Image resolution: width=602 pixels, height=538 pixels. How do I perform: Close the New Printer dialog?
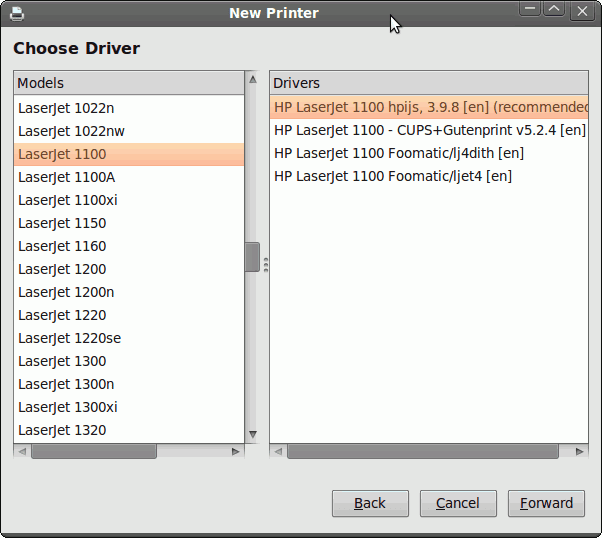(582, 11)
